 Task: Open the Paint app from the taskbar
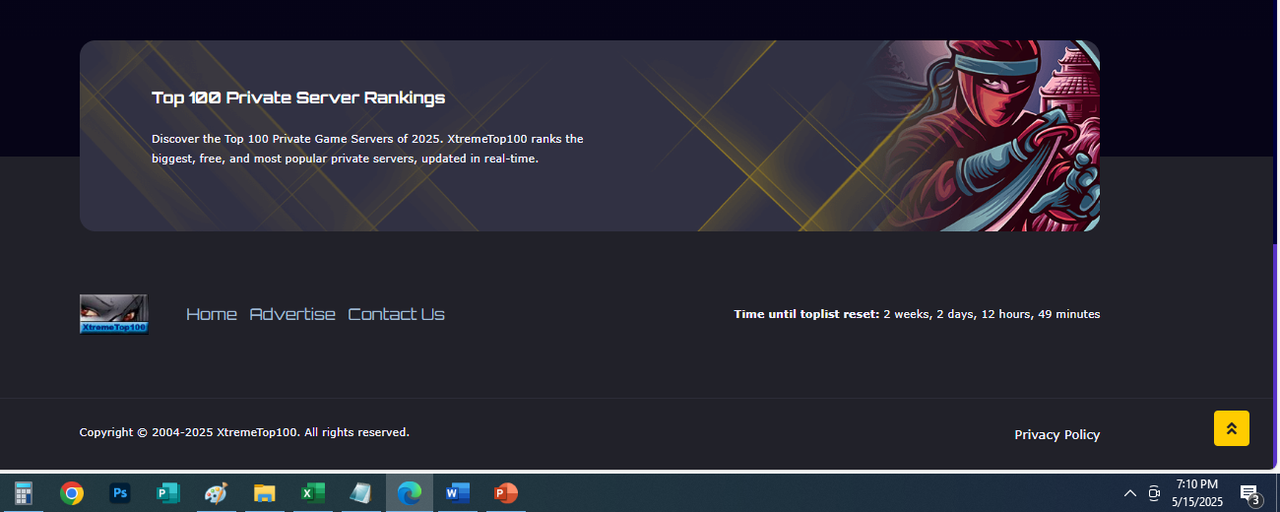(x=216, y=493)
